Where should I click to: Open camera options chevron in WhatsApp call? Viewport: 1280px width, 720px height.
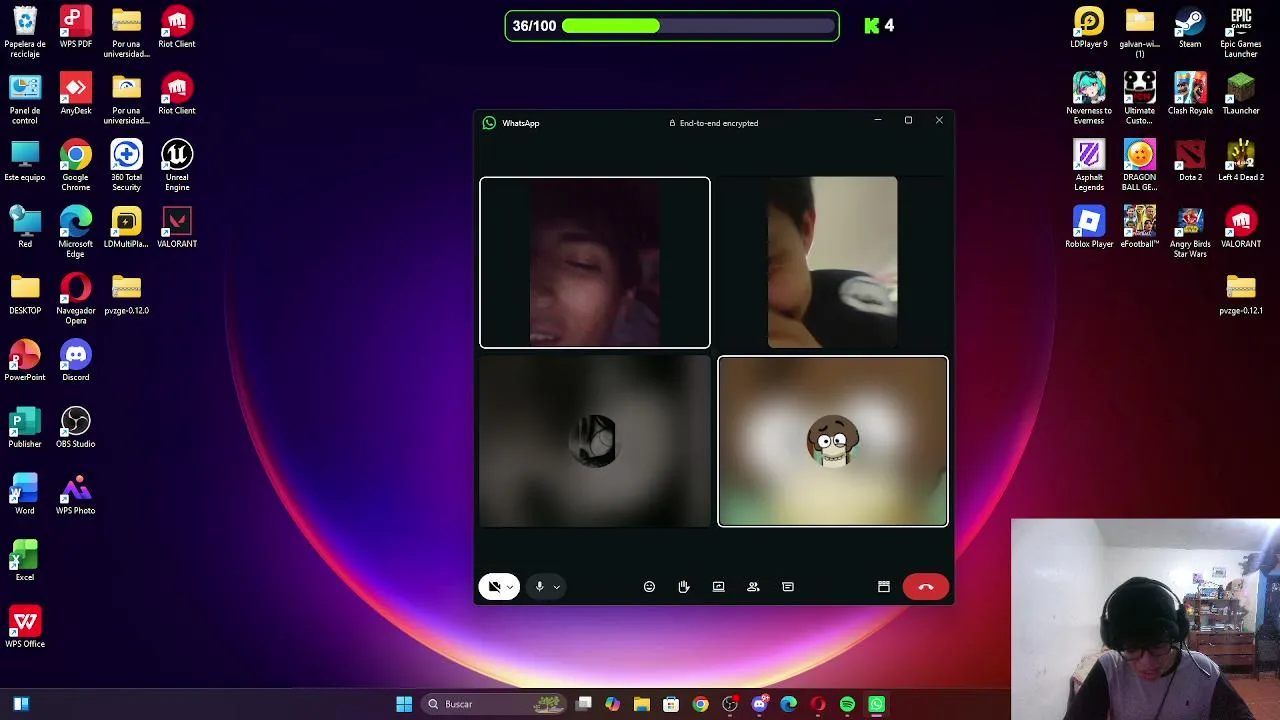click(511, 587)
